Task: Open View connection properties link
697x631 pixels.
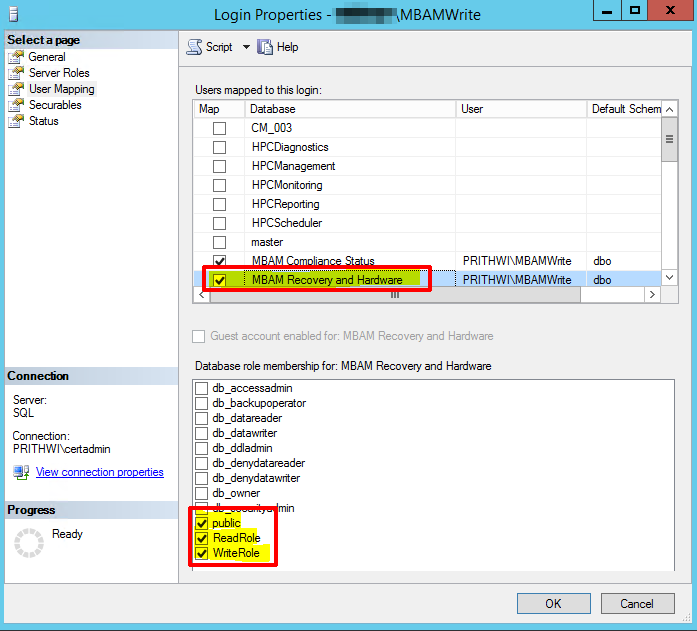Action: (x=99, y=472)
